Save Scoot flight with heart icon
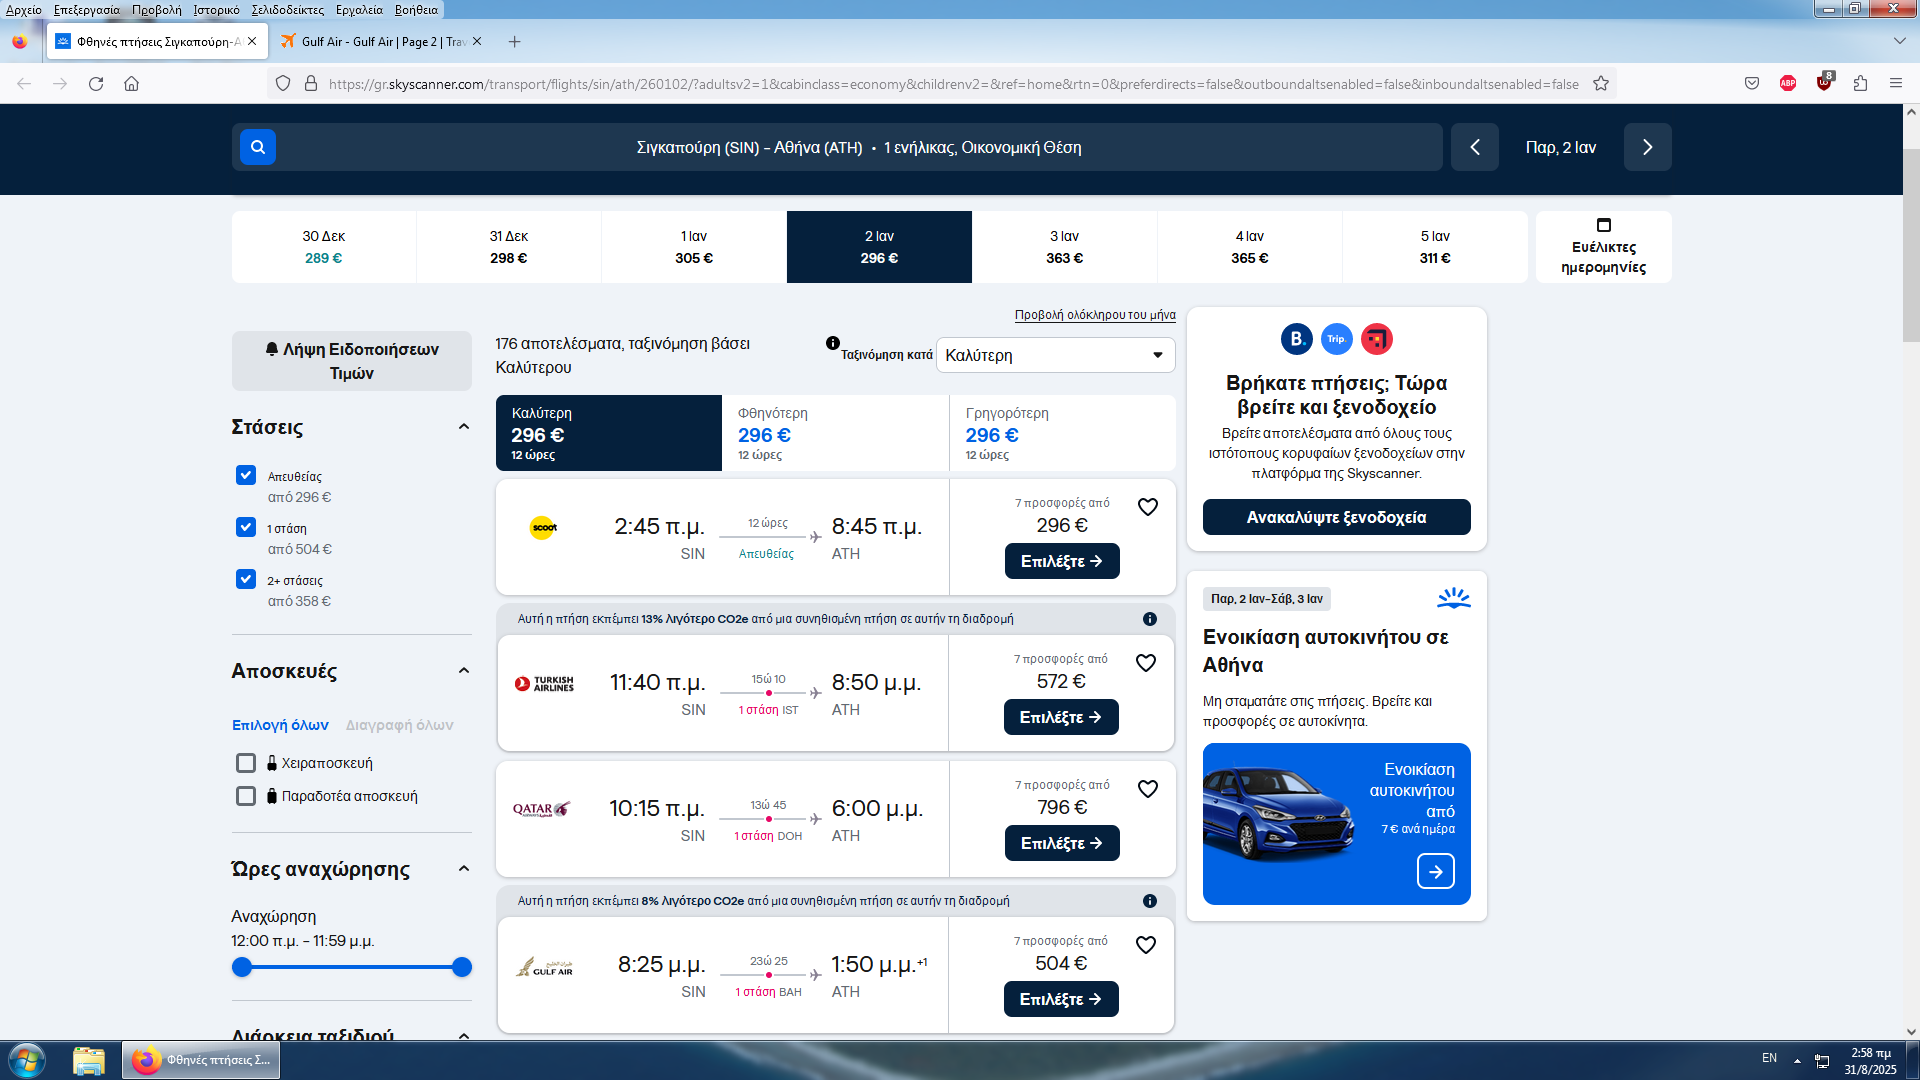 click(1147, 507)
